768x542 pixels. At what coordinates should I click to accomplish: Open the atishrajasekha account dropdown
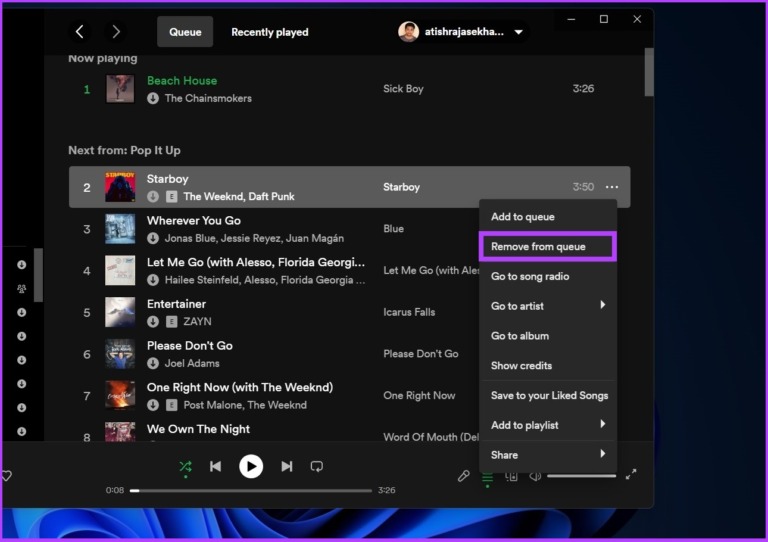point(463,32)
